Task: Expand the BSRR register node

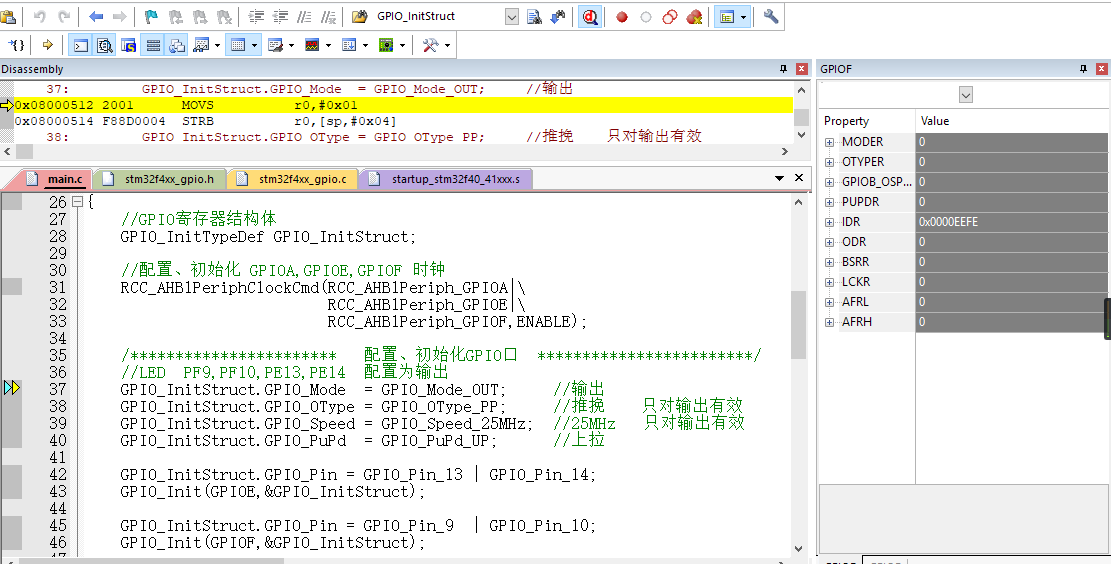Action: (829, 262)
